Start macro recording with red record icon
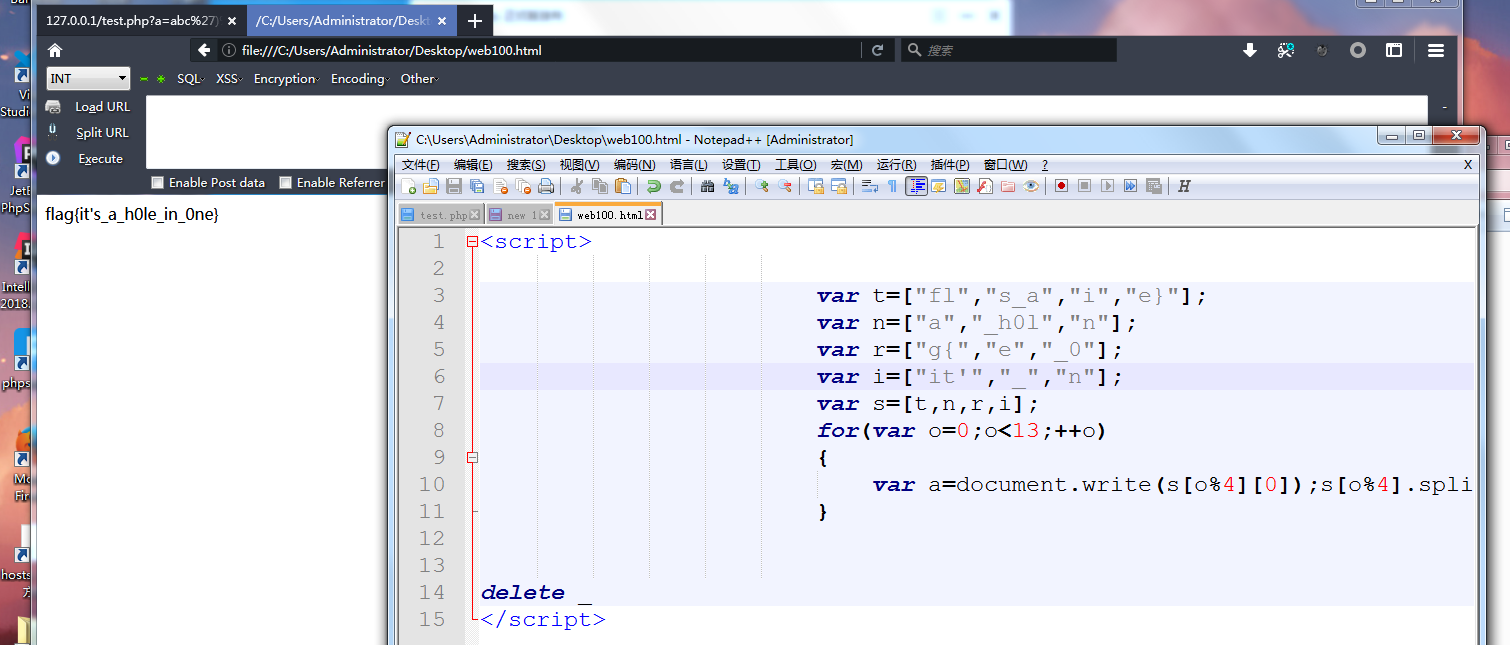The image size is (1510, 645). point(1061,186)
